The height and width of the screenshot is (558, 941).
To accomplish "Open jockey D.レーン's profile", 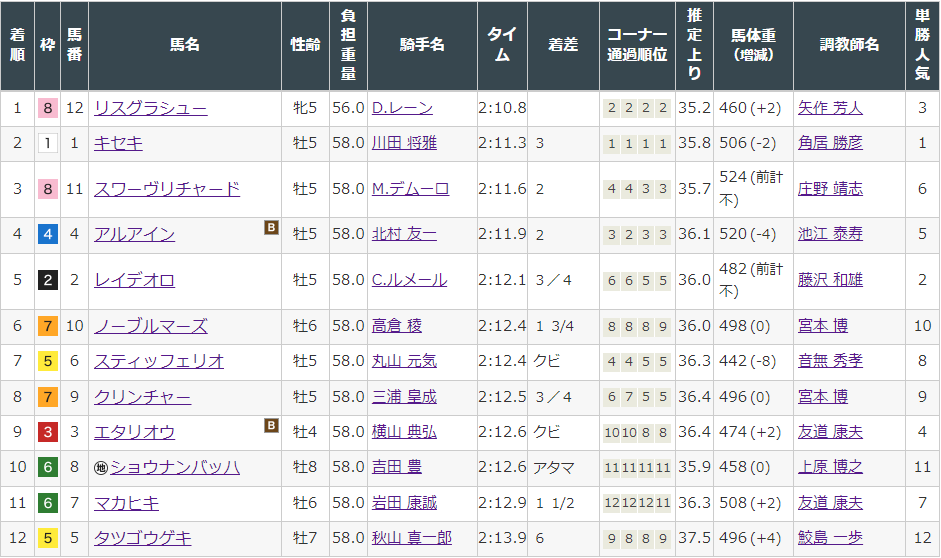I will click(x=402, y=109).
